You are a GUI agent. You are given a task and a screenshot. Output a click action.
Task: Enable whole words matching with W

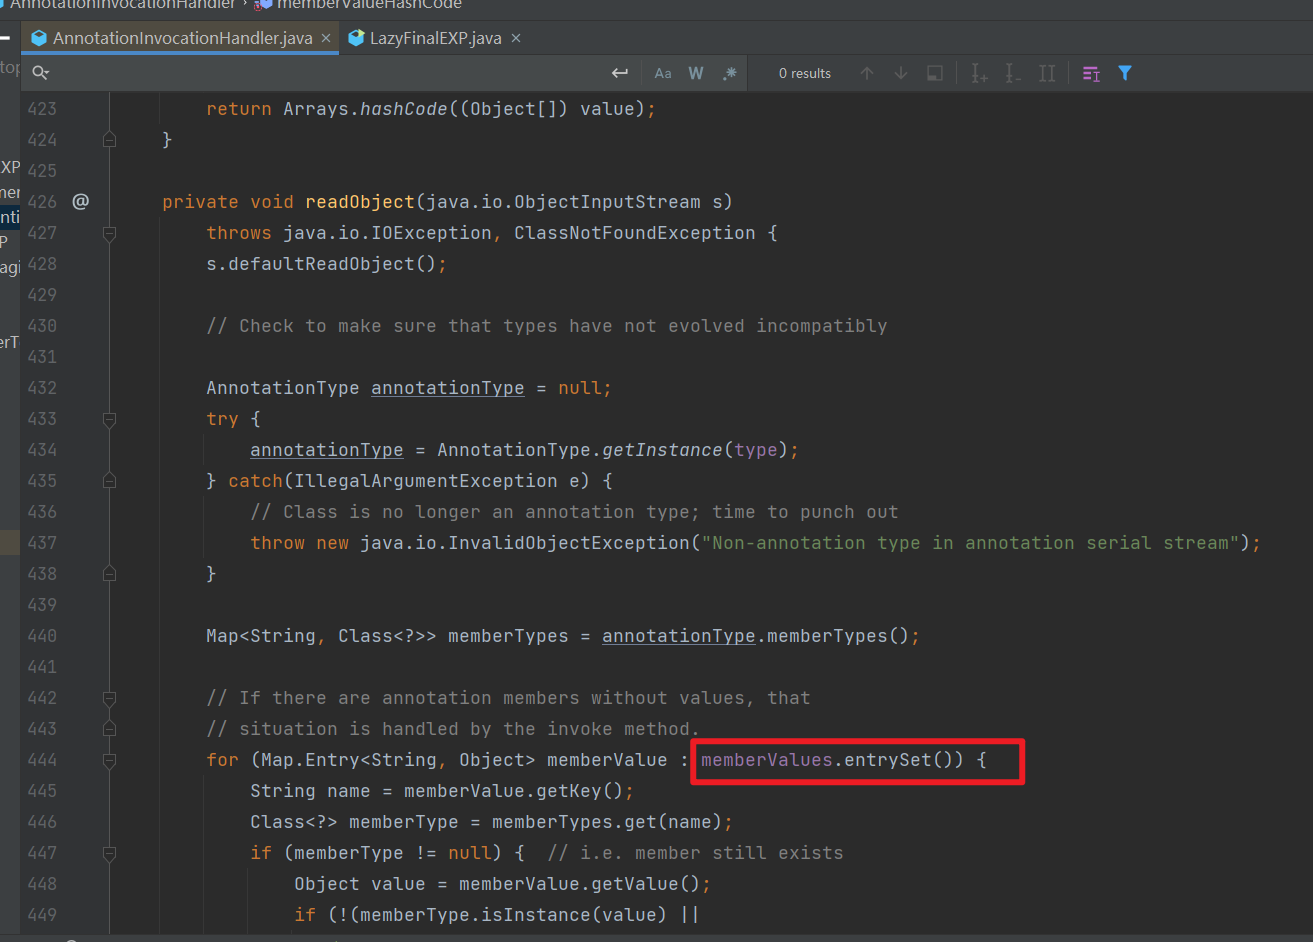(696, 72)
